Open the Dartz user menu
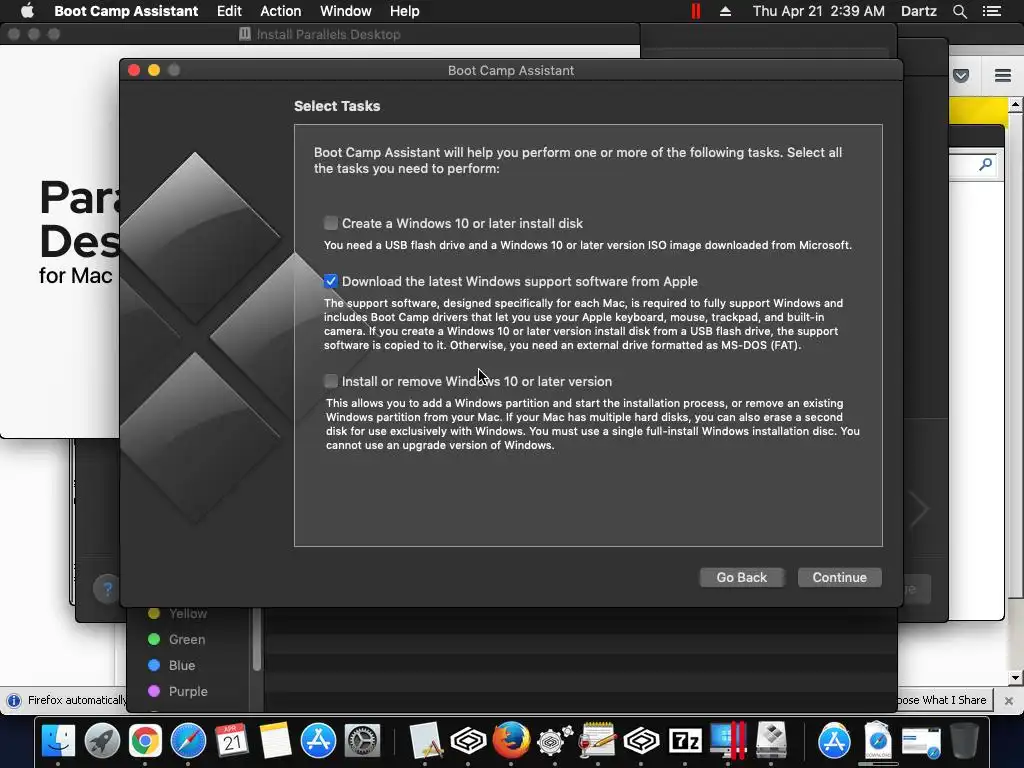The image size is (1024, 768). pyautogui.click(x=918, y=11)
